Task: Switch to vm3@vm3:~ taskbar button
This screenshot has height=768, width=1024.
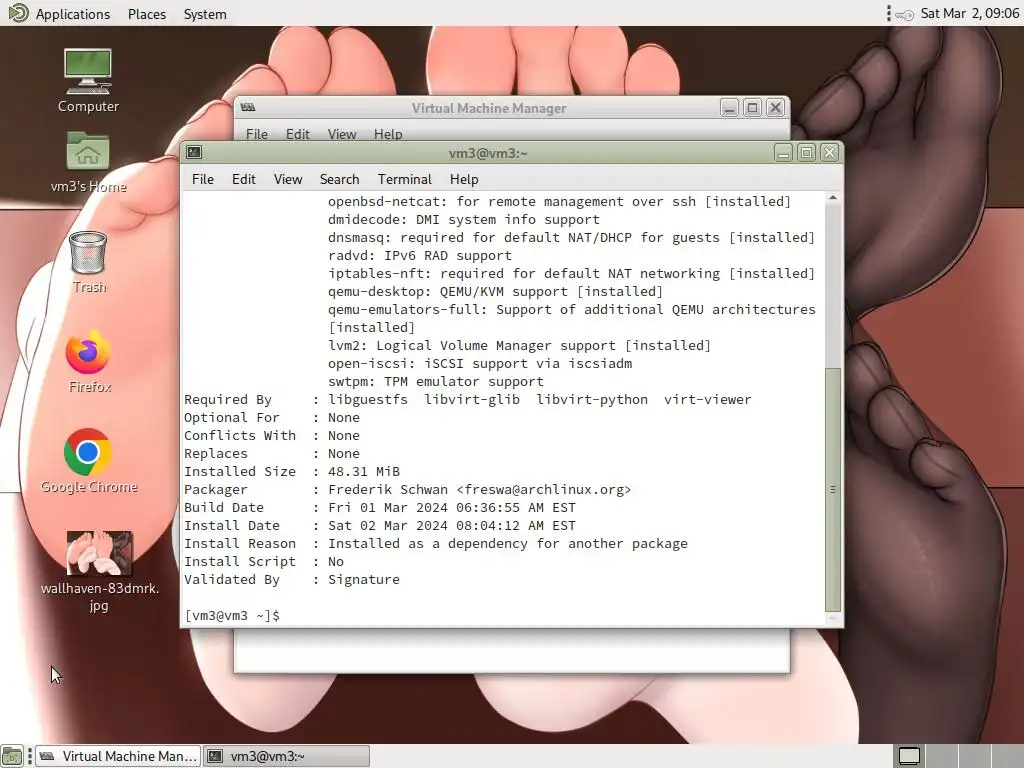Action: (286, 756)
